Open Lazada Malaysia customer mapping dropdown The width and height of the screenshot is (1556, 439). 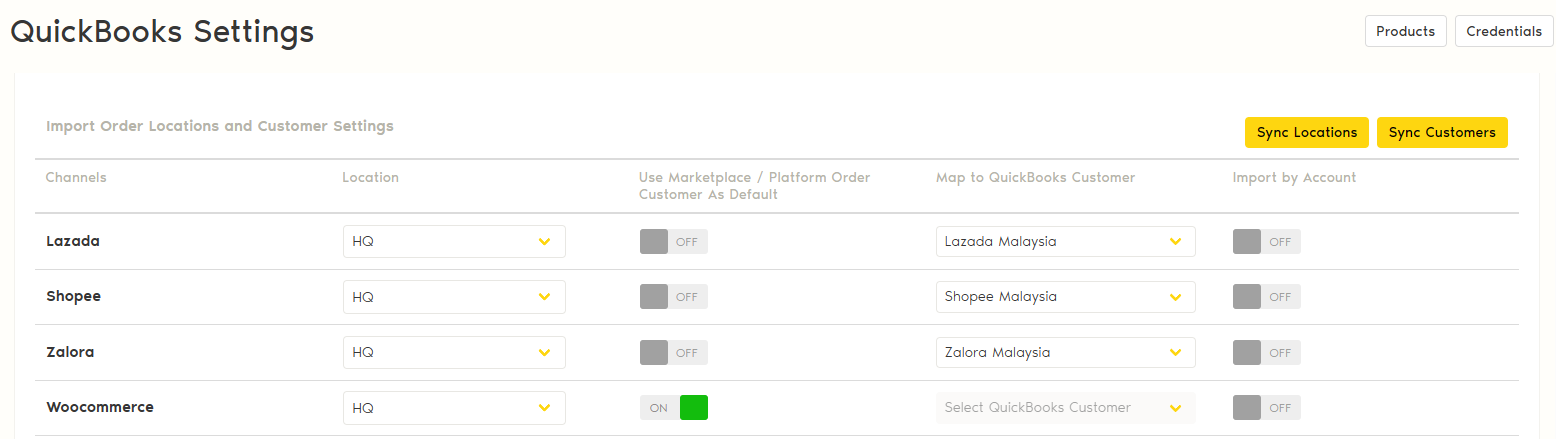pos(1065,241)
